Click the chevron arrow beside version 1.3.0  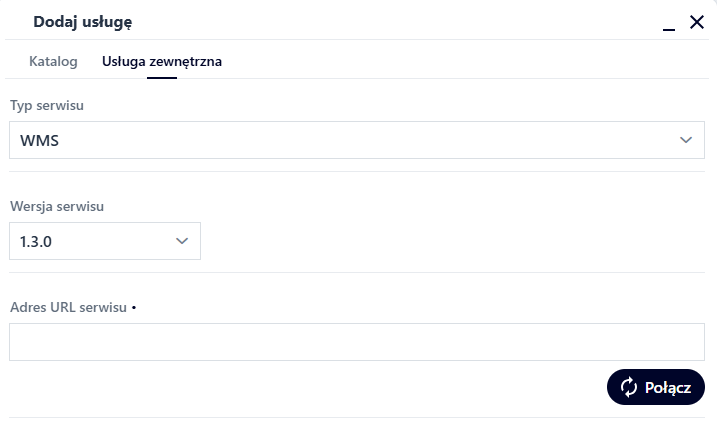click(x=182, y=241)
